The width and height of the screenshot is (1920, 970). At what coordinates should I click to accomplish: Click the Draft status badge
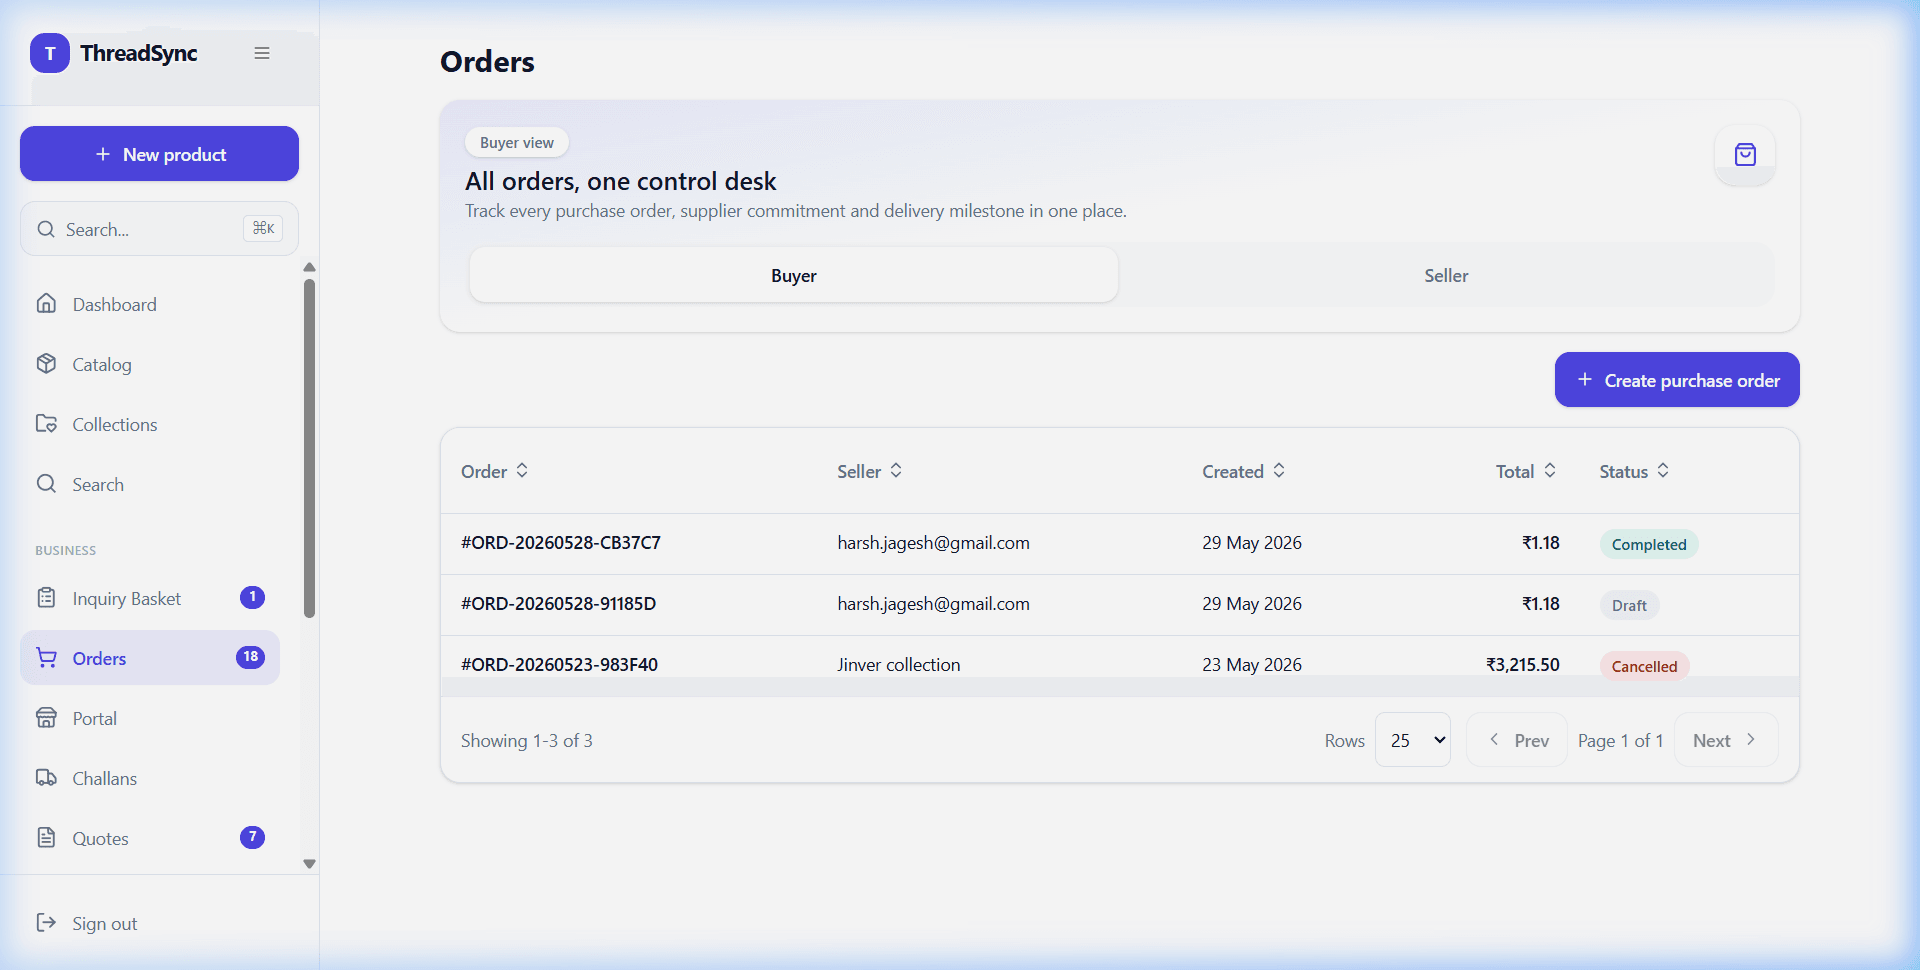point(1629,605)
